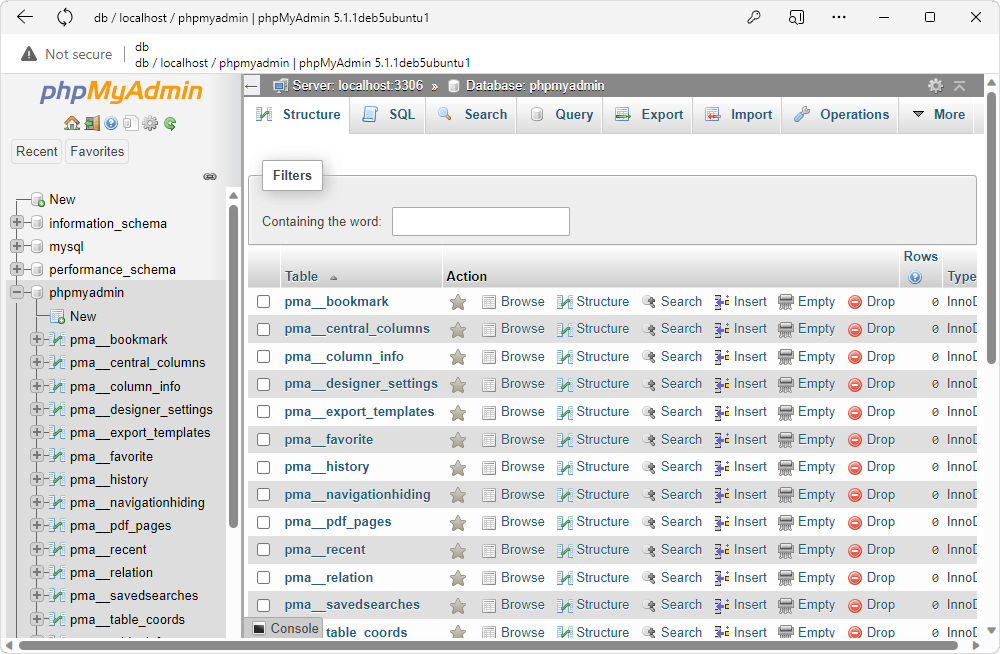Expand the mysql database tree node
Viewport: 1000px width, 654px height.
click(x=16, y=246)
